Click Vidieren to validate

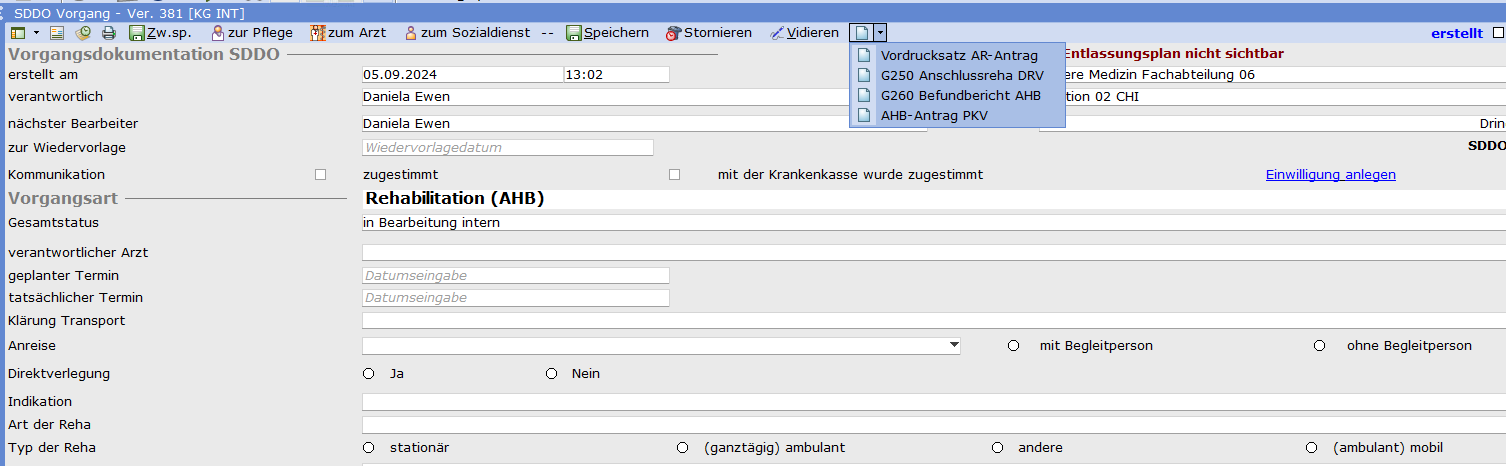[x=804, y=33]
